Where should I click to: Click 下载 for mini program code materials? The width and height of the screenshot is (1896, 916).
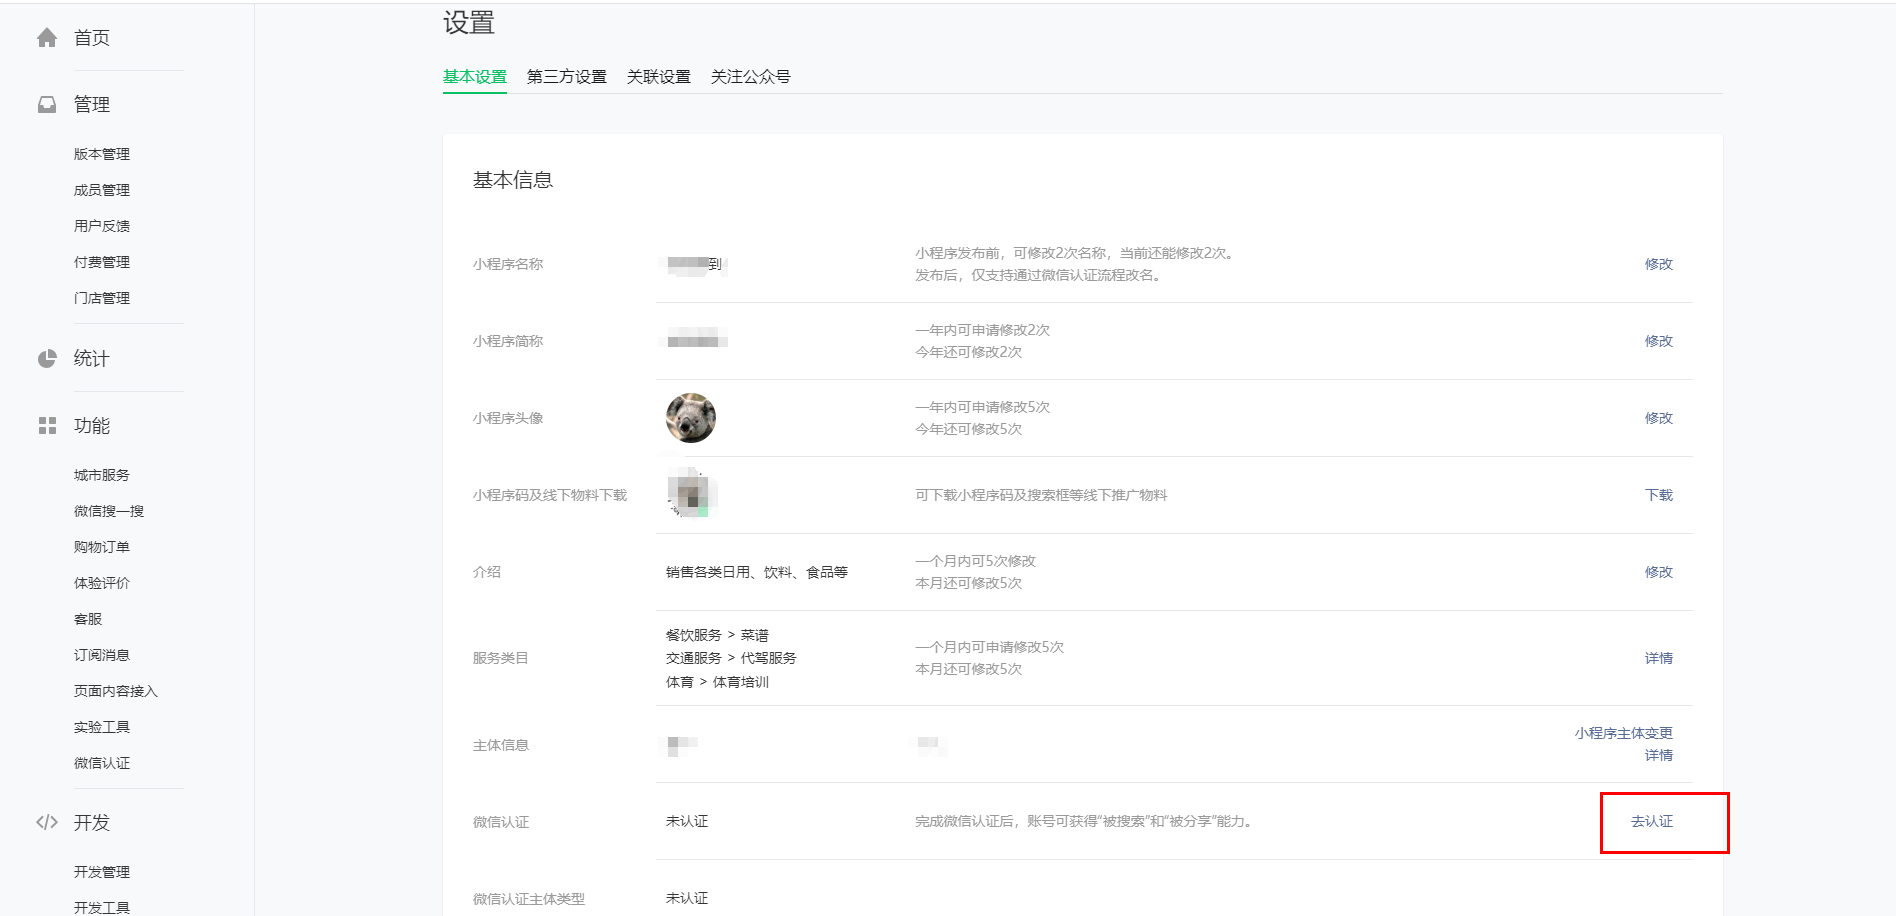click(1658, 495)
